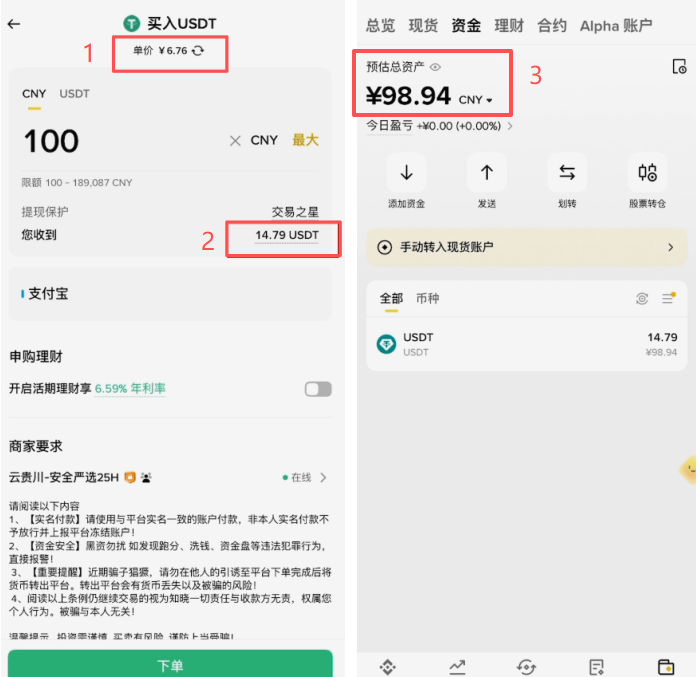Open the CNY currency dropdown beside ¥98.94
This screenshot has height=677, width=697.
pos(476,100)
